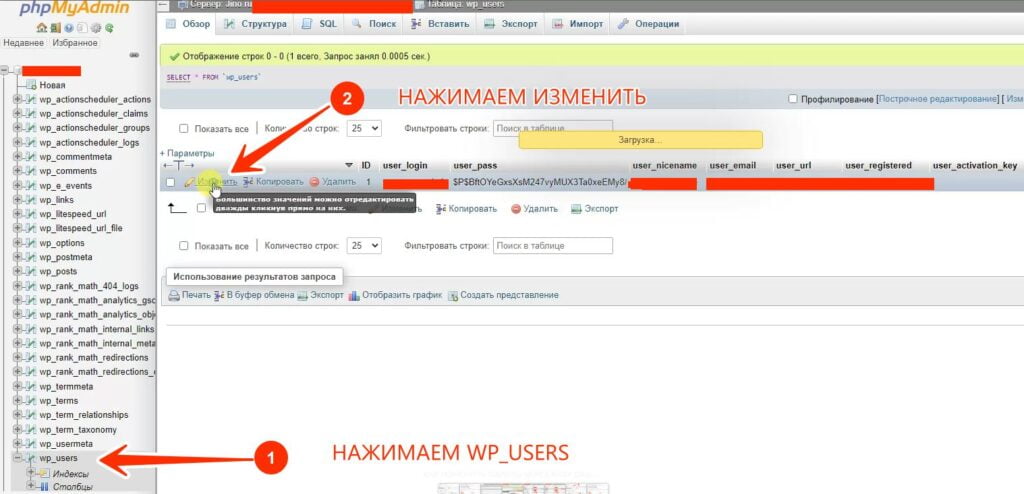This screenshot has height=494, width=1024.
Task: Click the Copy icon in row 1
Action: pyautogui.click(x=248, y=182)
